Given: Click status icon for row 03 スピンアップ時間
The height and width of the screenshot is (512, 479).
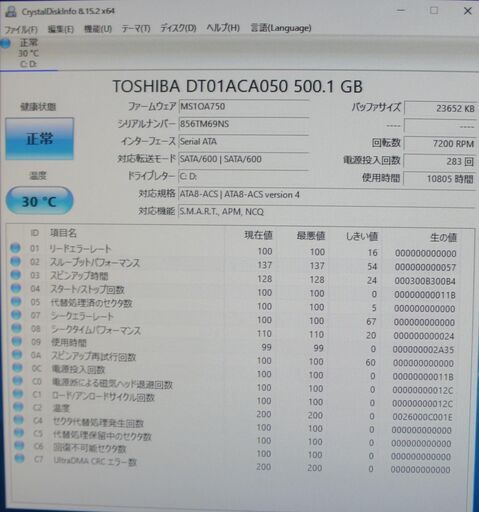Looking at the screenshot, I should click(16, 275).
